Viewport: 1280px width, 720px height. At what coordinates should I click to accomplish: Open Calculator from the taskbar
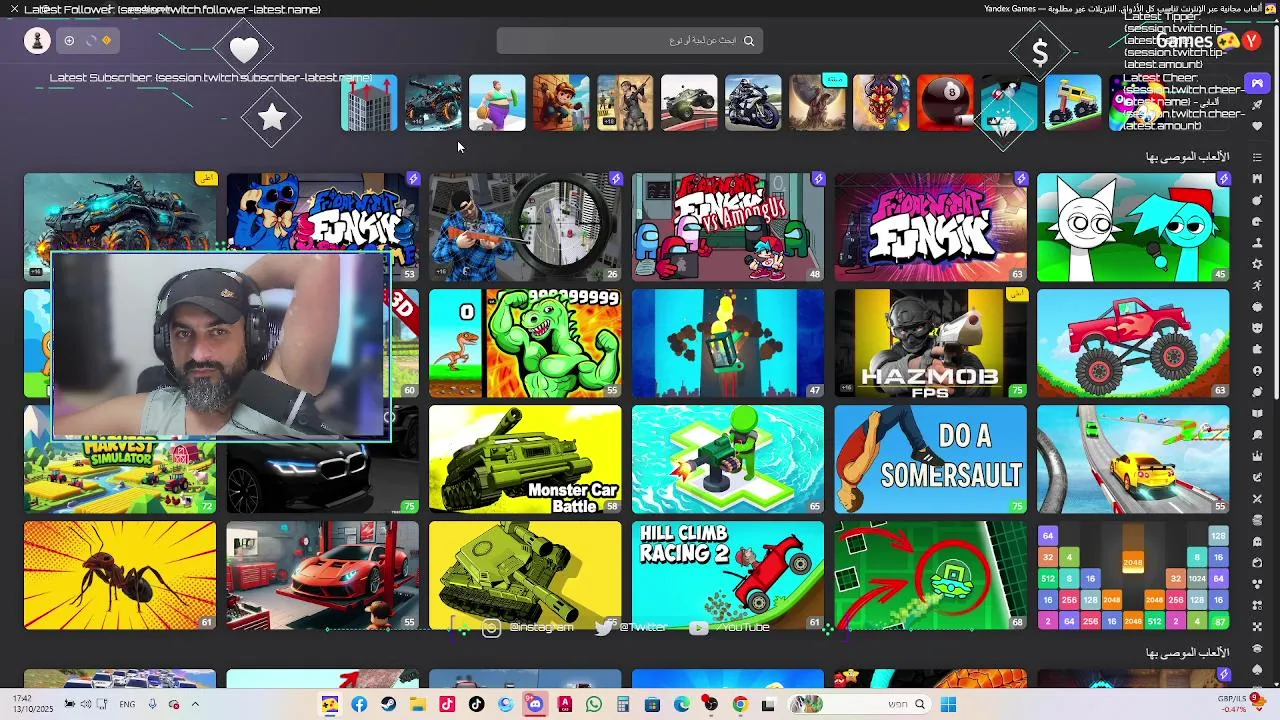(x=623, y=705)
